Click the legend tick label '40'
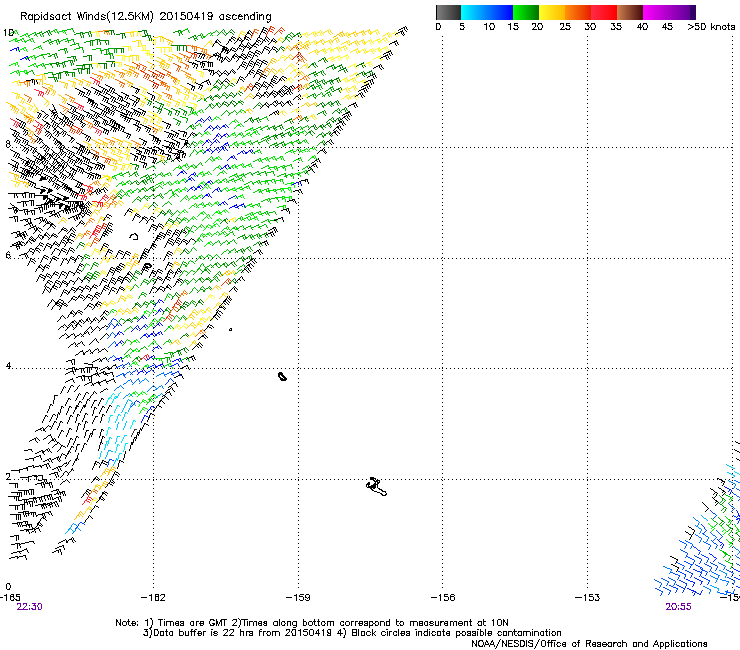740x650 pixels. coord(642,27)
